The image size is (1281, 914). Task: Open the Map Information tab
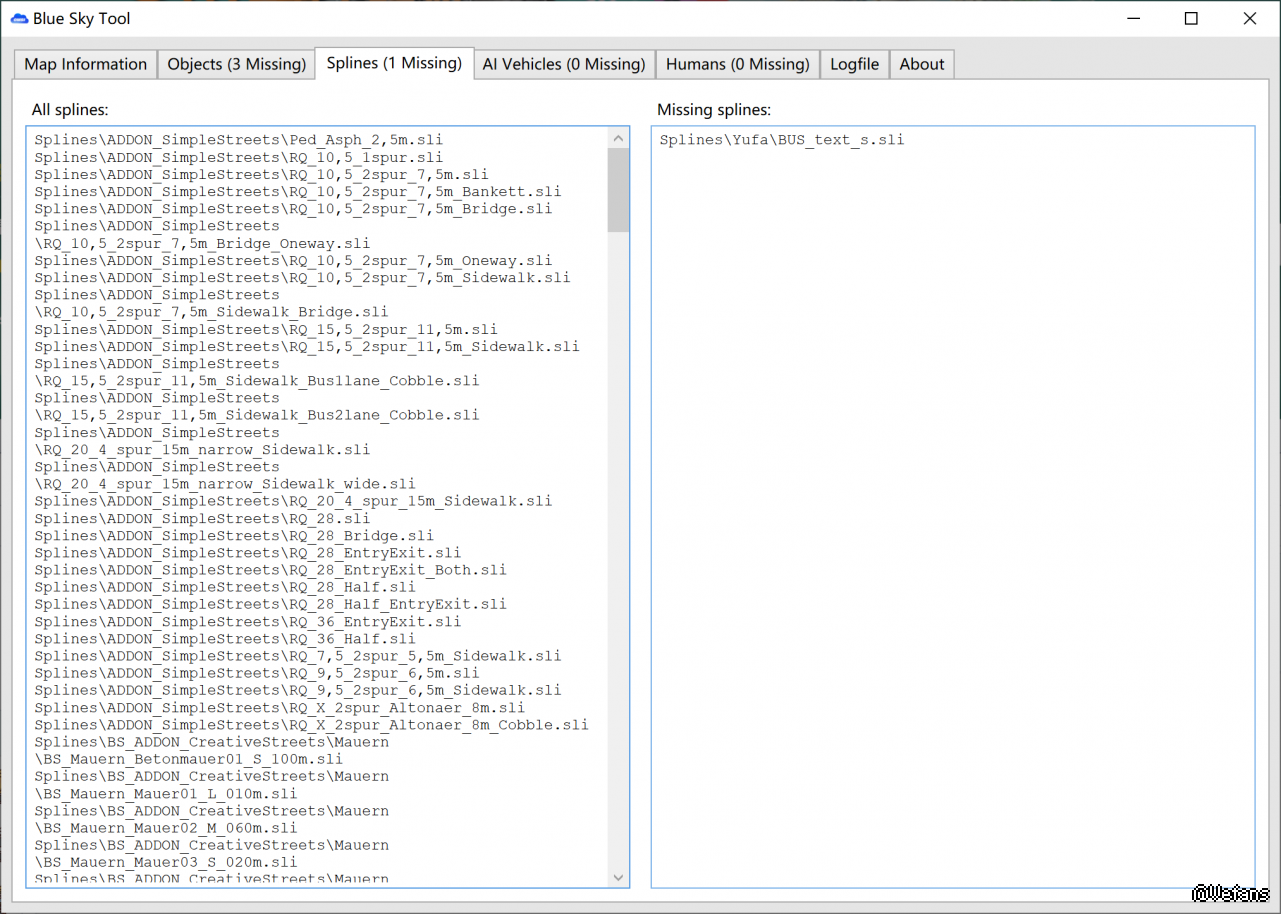[x=86, y=64]
